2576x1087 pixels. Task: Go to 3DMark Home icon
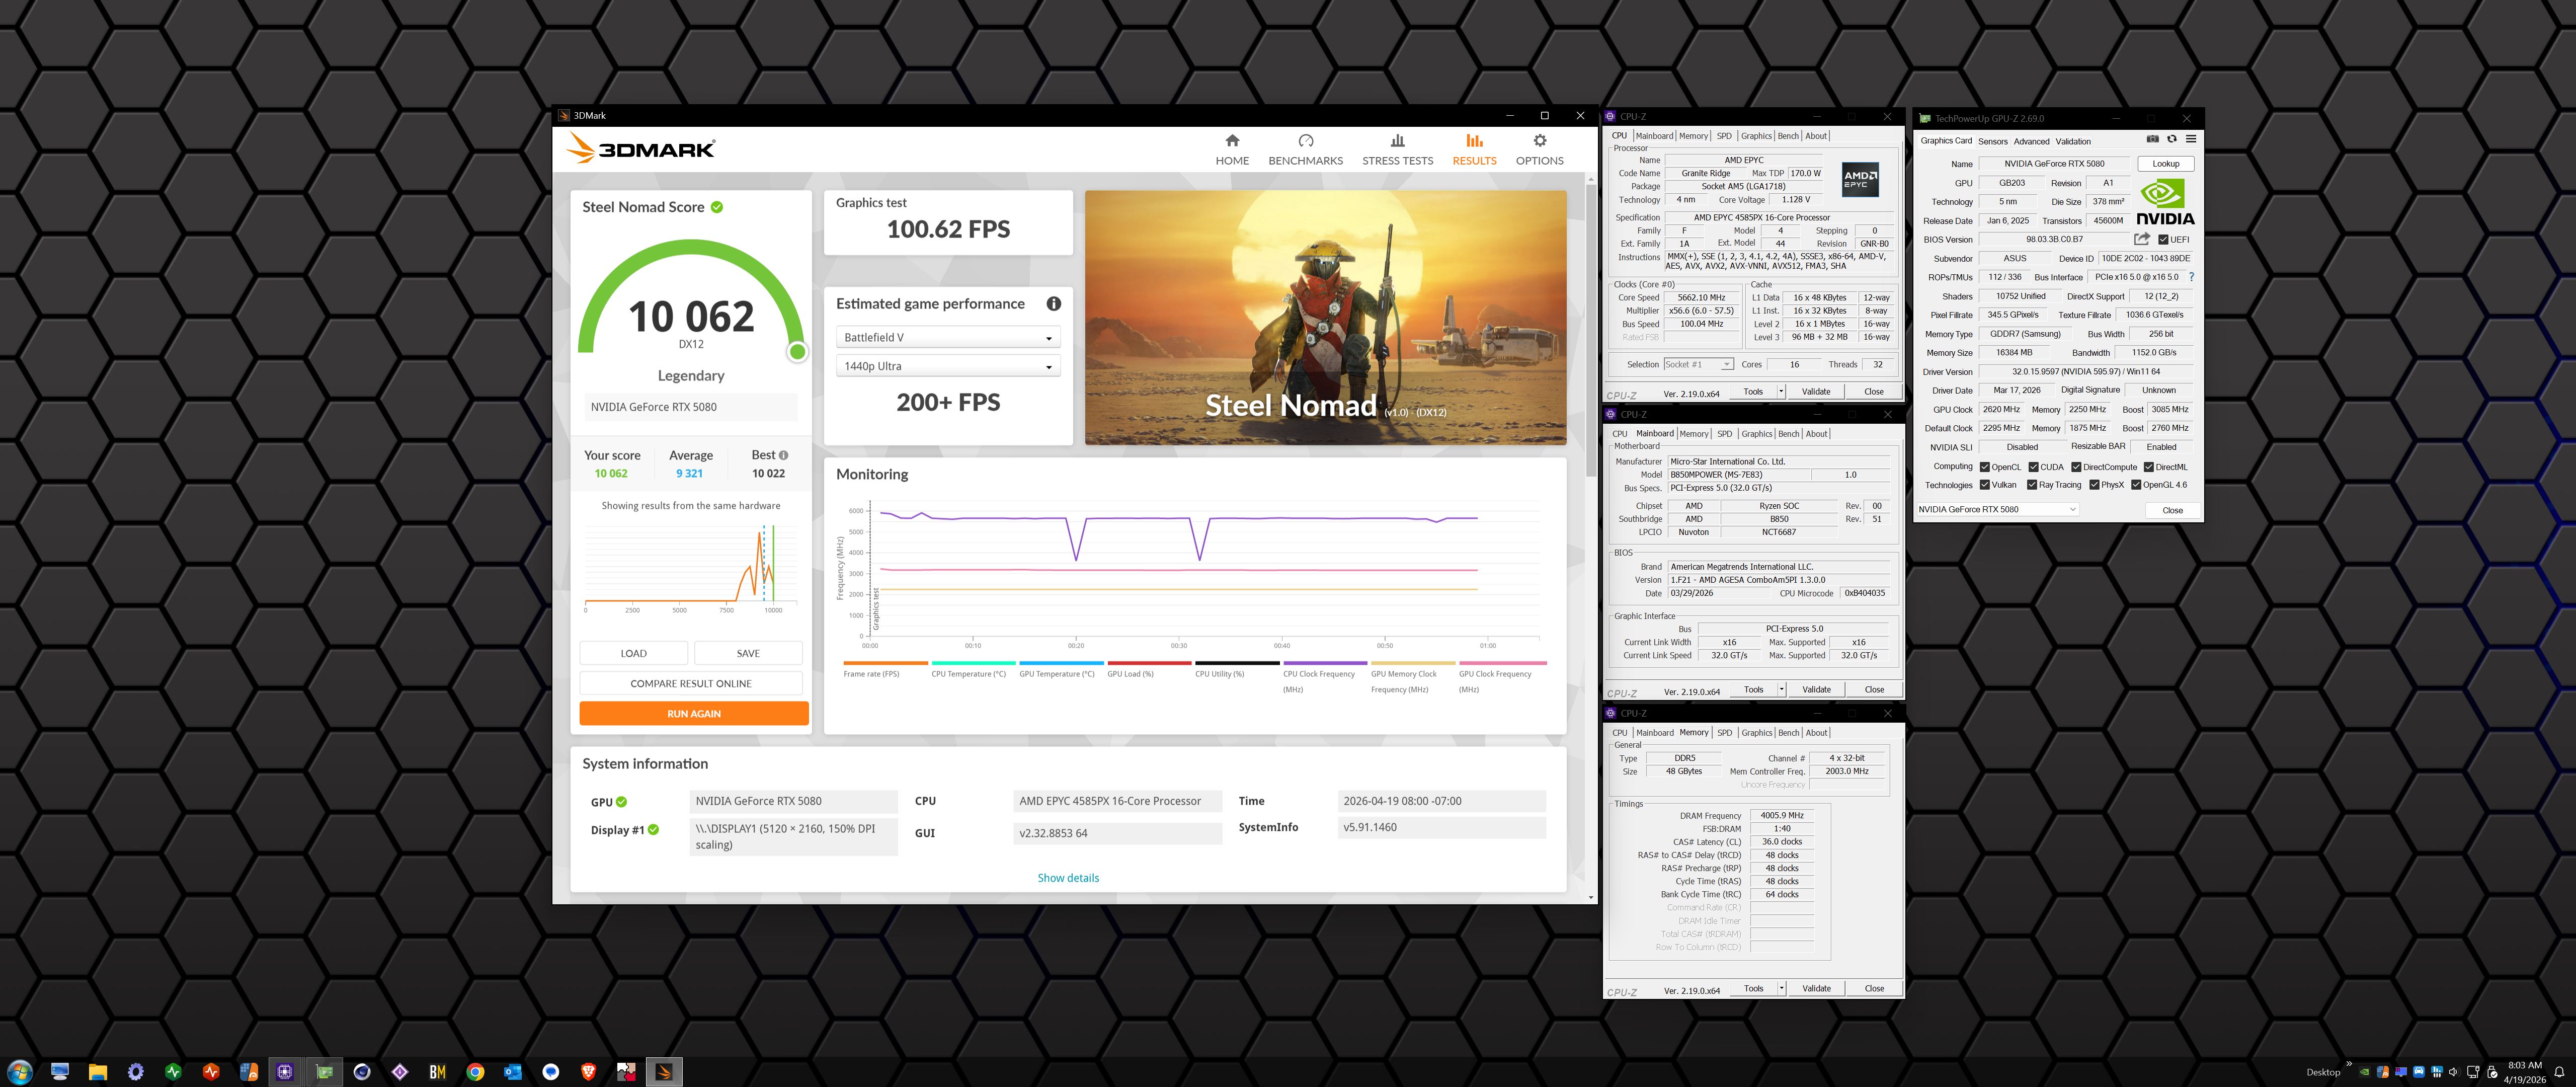click(x=1232, y=141)
